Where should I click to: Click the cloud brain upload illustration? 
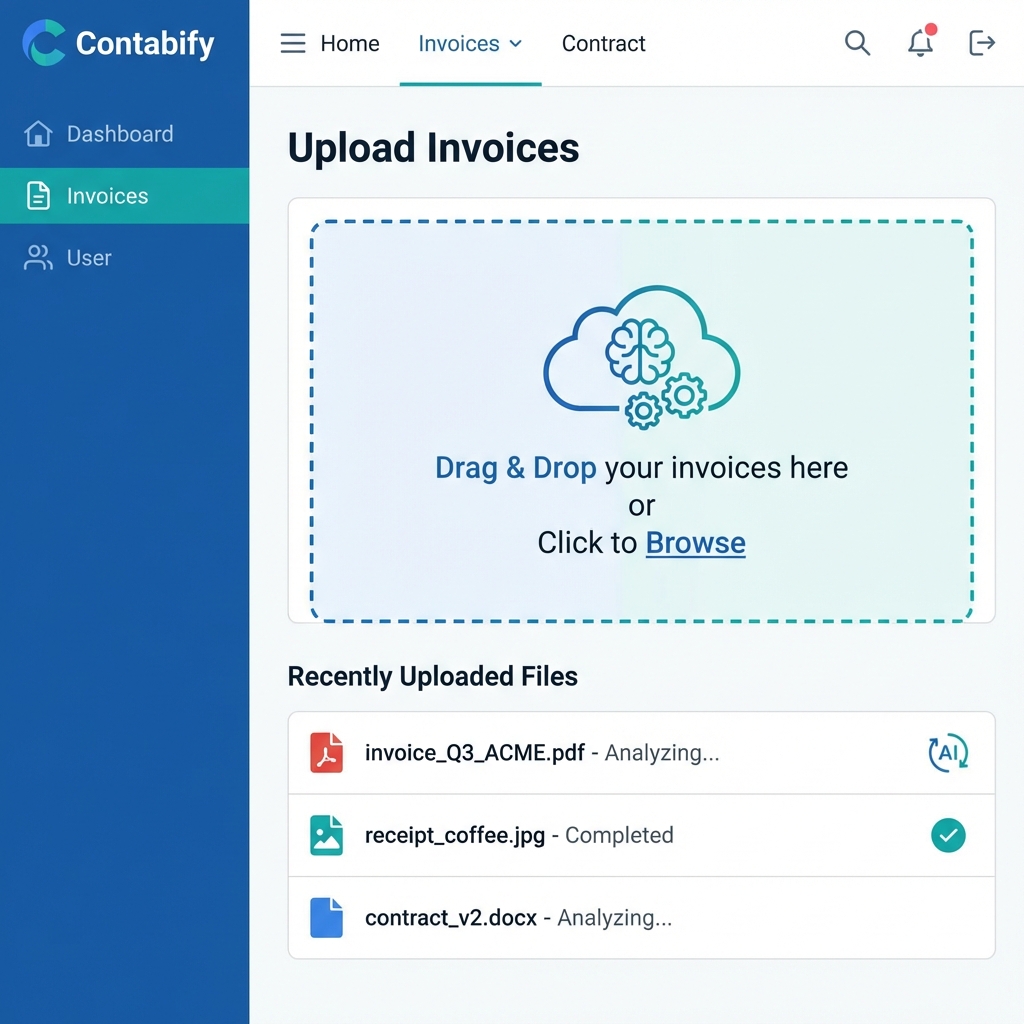641,357
